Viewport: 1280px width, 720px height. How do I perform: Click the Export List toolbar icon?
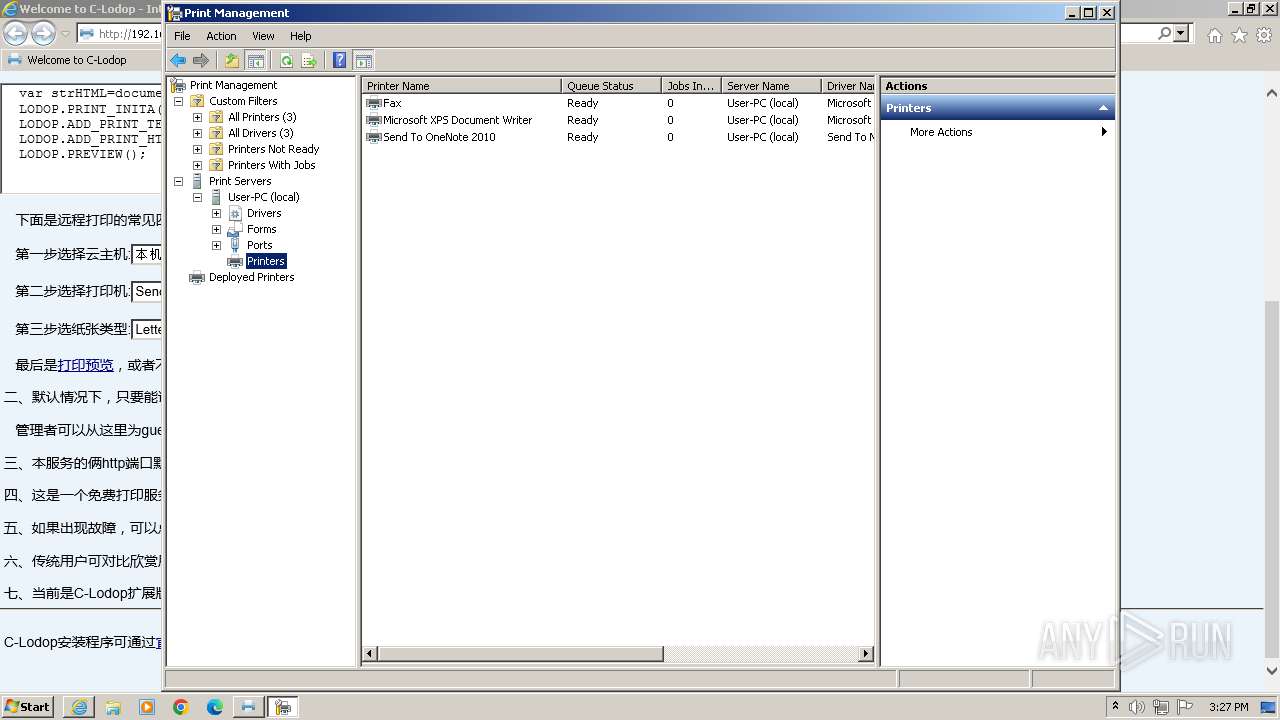click(309, 61)
